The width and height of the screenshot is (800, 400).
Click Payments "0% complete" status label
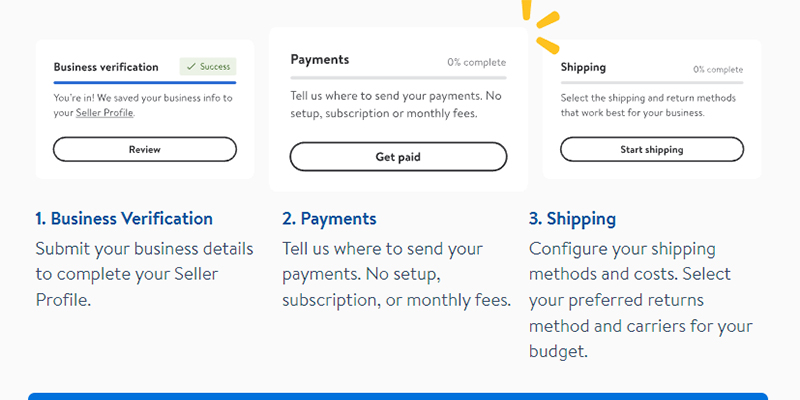[x=477, y=62]
